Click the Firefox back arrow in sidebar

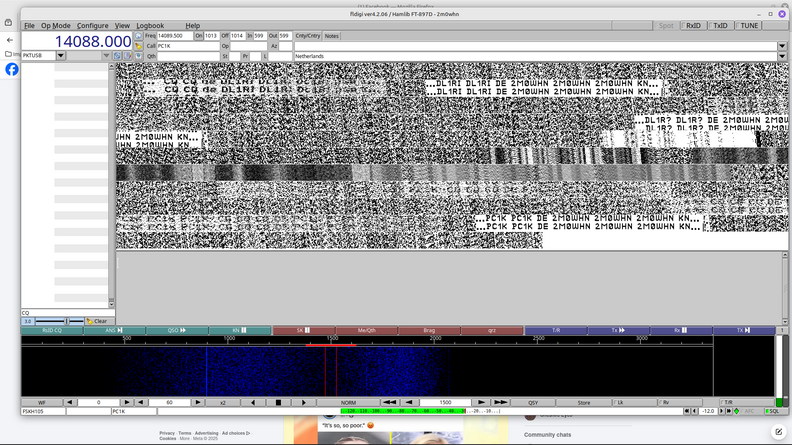pyautogui.click(x=10, y=40)
